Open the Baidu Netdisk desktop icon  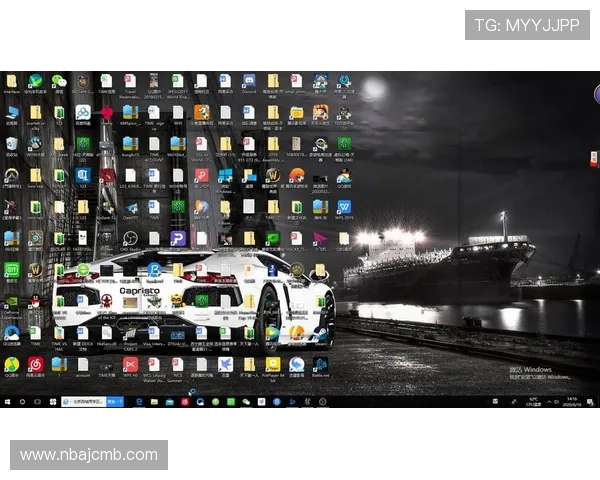[x=83, y=112]
